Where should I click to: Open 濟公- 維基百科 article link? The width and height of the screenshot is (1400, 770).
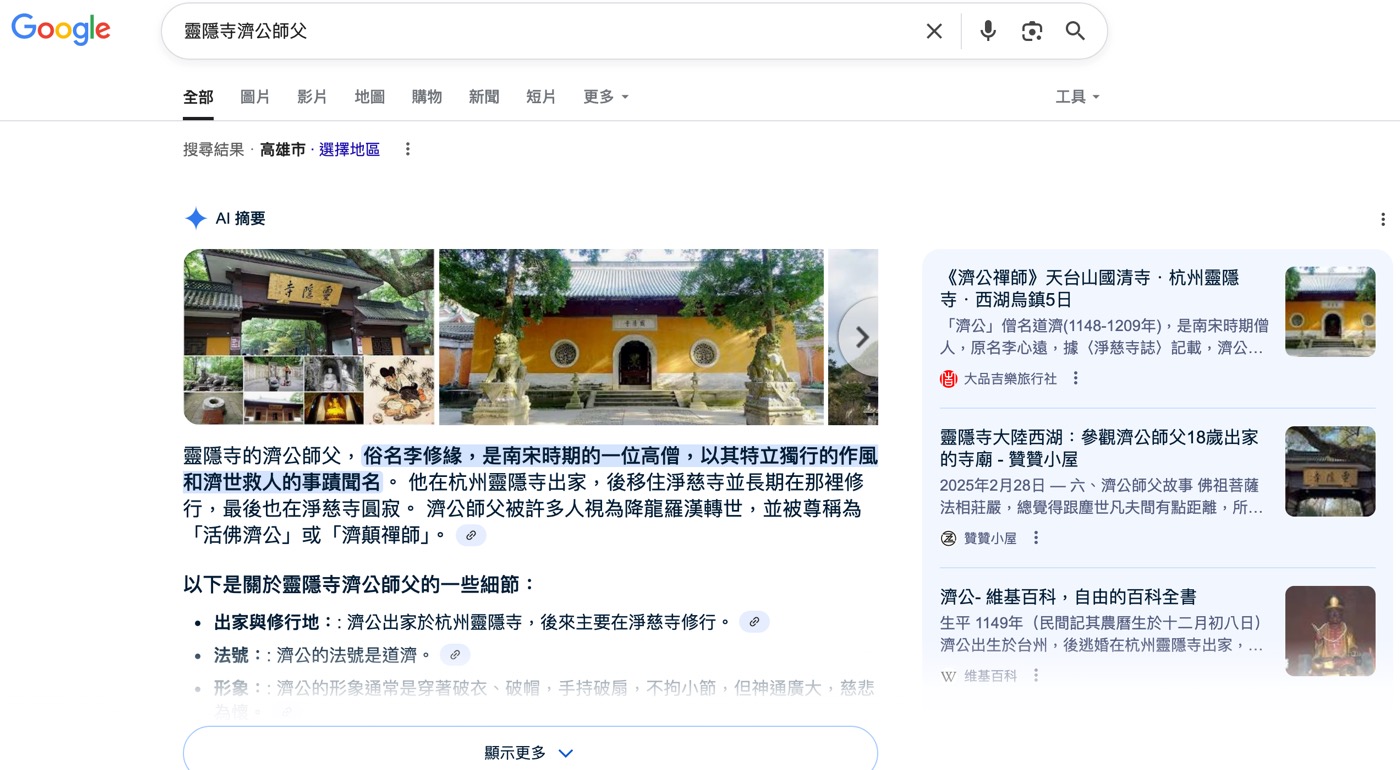(x=1068, y=597)
